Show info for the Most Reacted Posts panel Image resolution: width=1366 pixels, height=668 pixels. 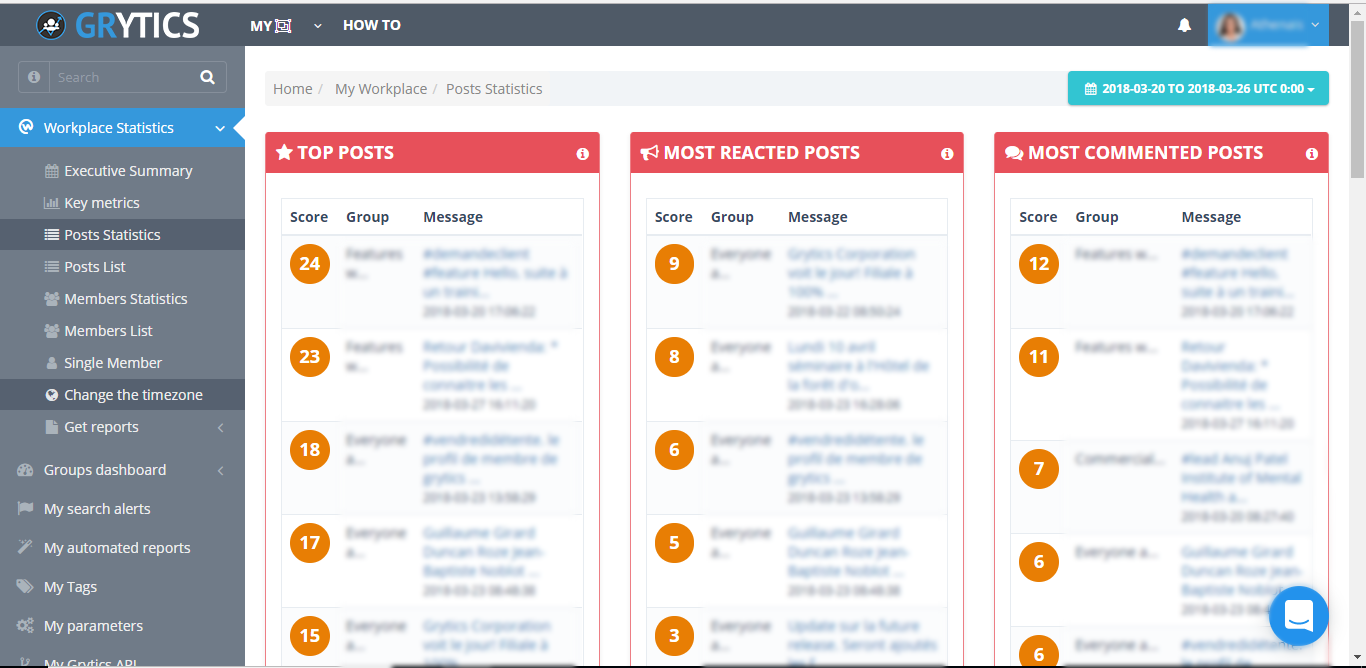[x=947, y=154]
